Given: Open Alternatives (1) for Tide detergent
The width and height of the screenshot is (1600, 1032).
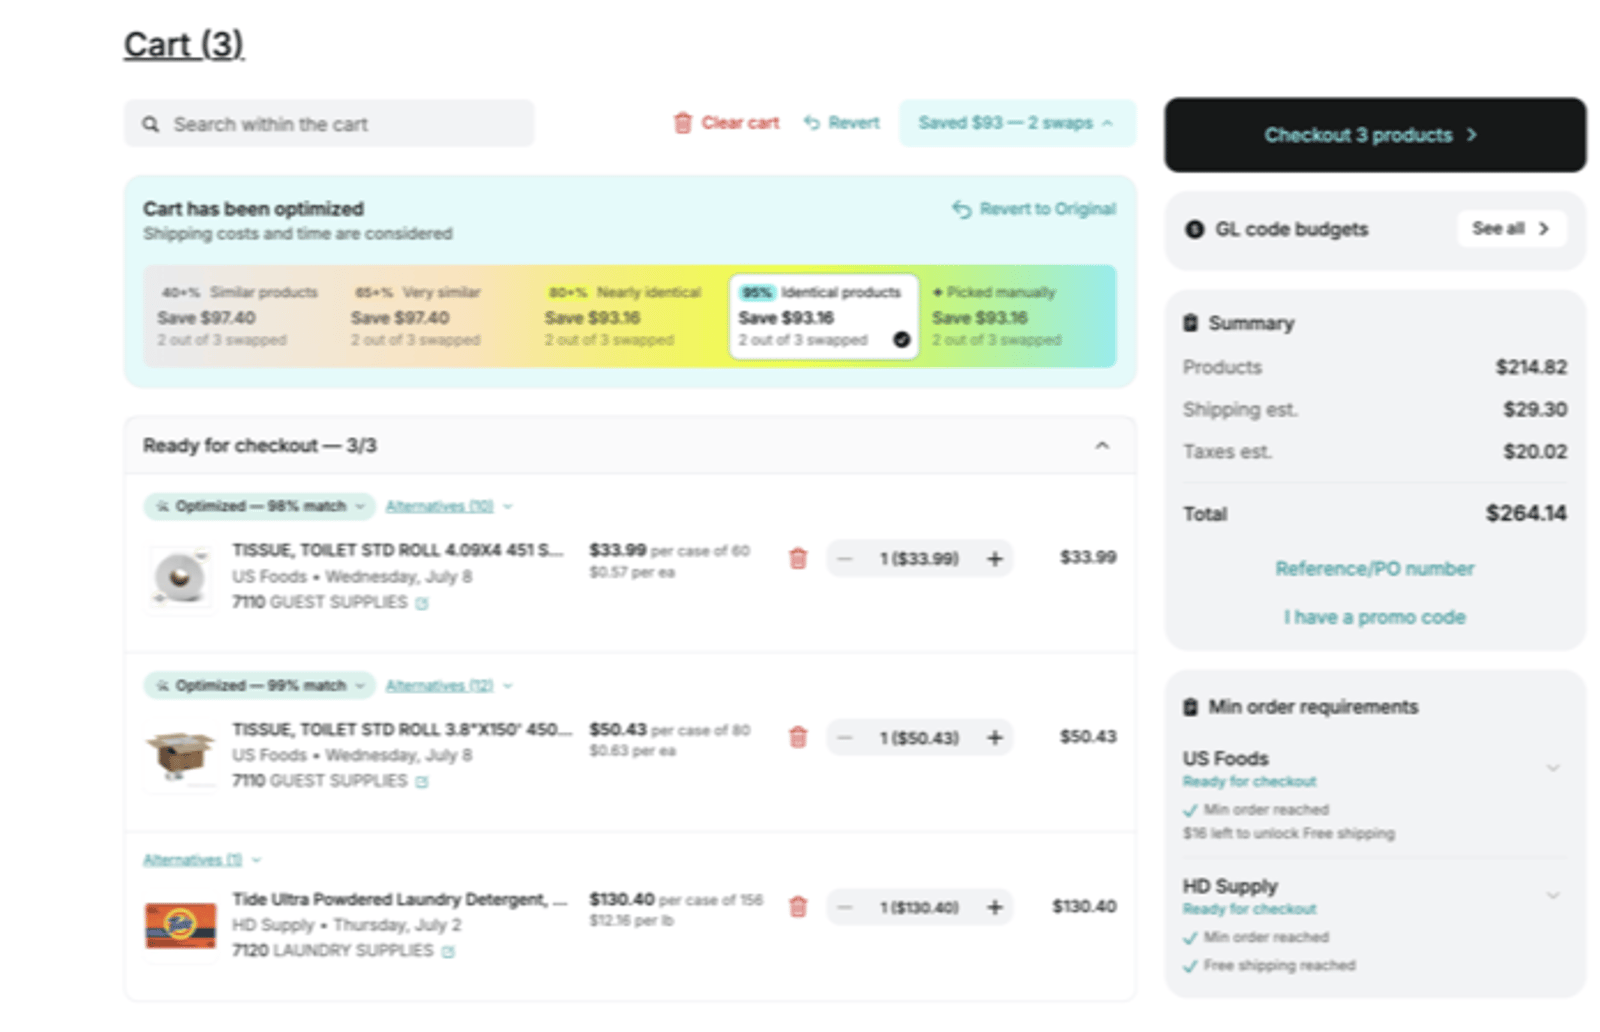Looking at the screenshot, I should [x=202, y=860].
